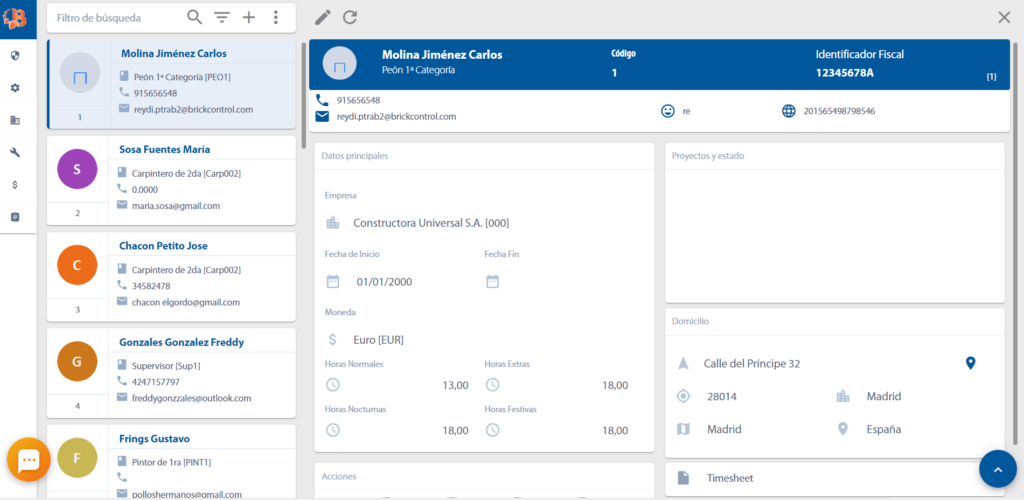The width and height of the screenshot is (1024, 500).
Task: Open the three-dot more options menu
Action: point(276,17)
